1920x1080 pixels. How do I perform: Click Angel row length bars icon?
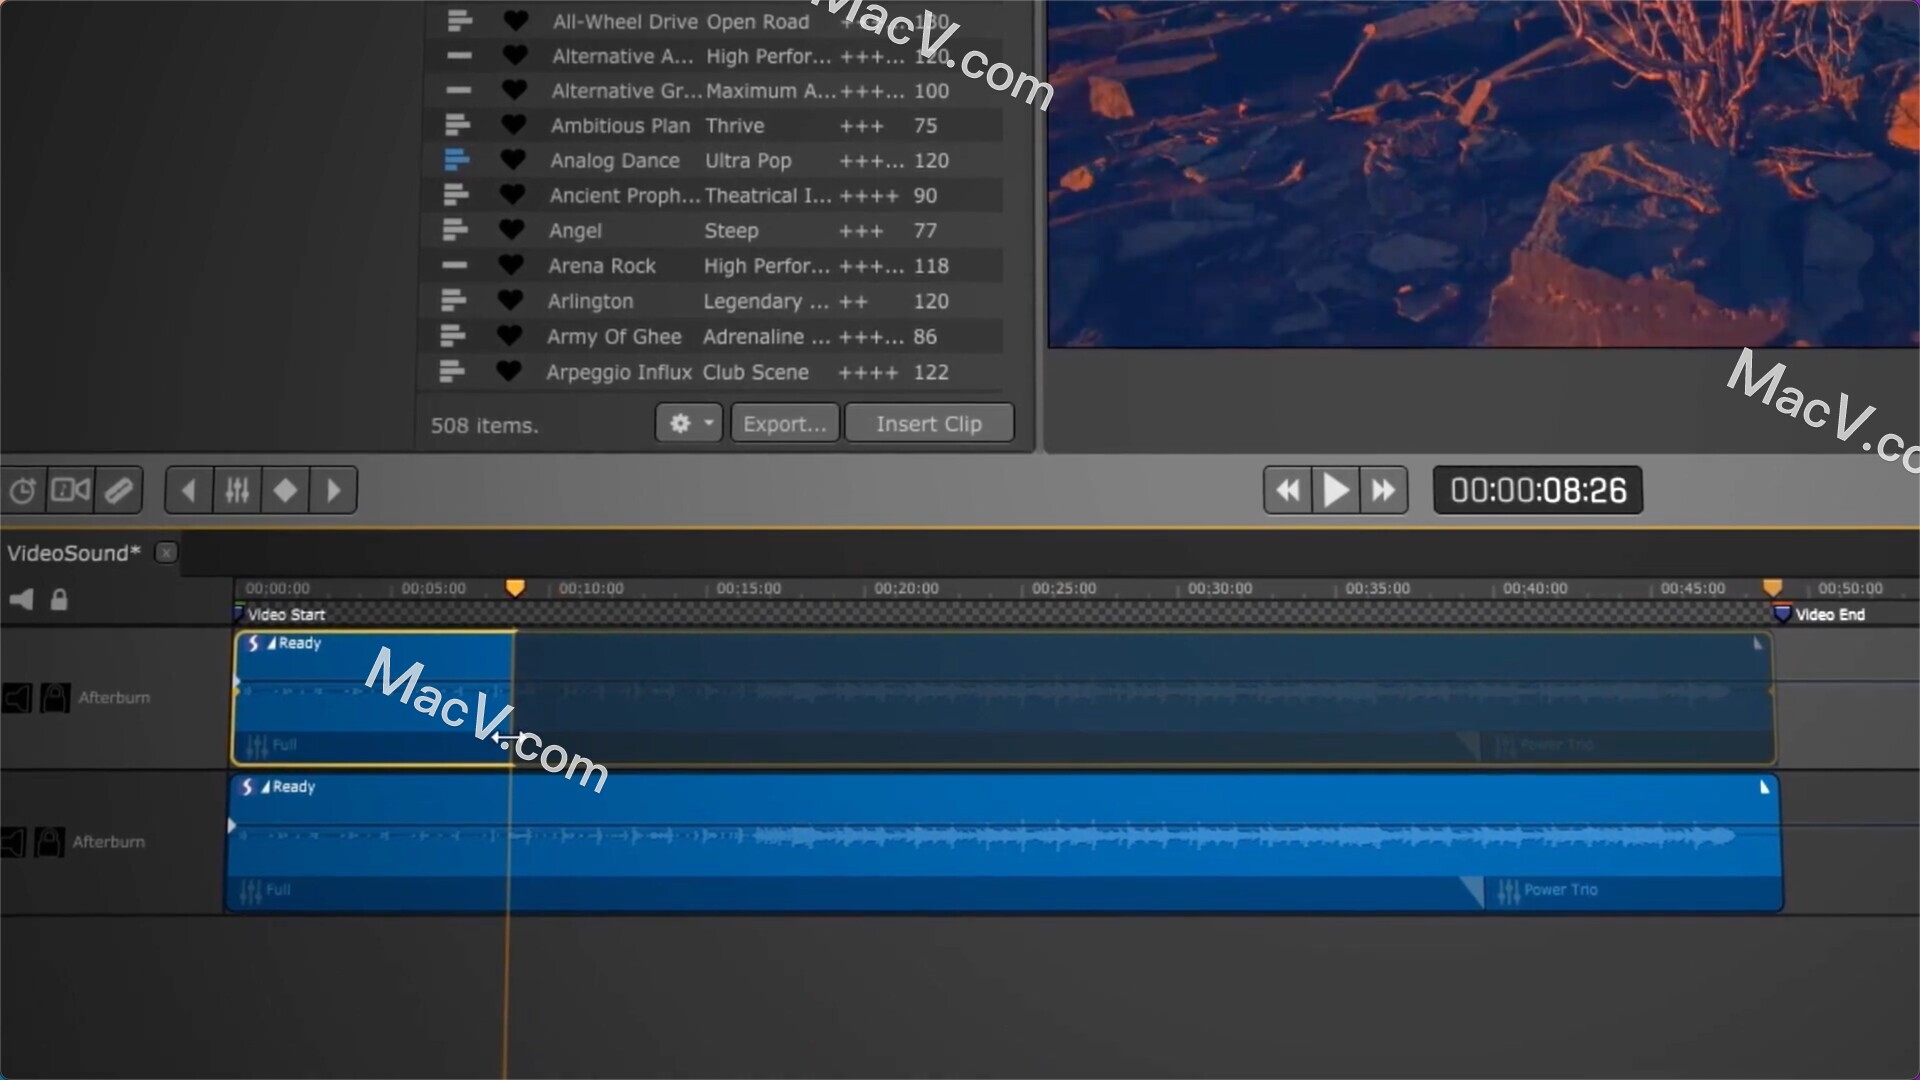pyautogui.click(x=455, y=229)
